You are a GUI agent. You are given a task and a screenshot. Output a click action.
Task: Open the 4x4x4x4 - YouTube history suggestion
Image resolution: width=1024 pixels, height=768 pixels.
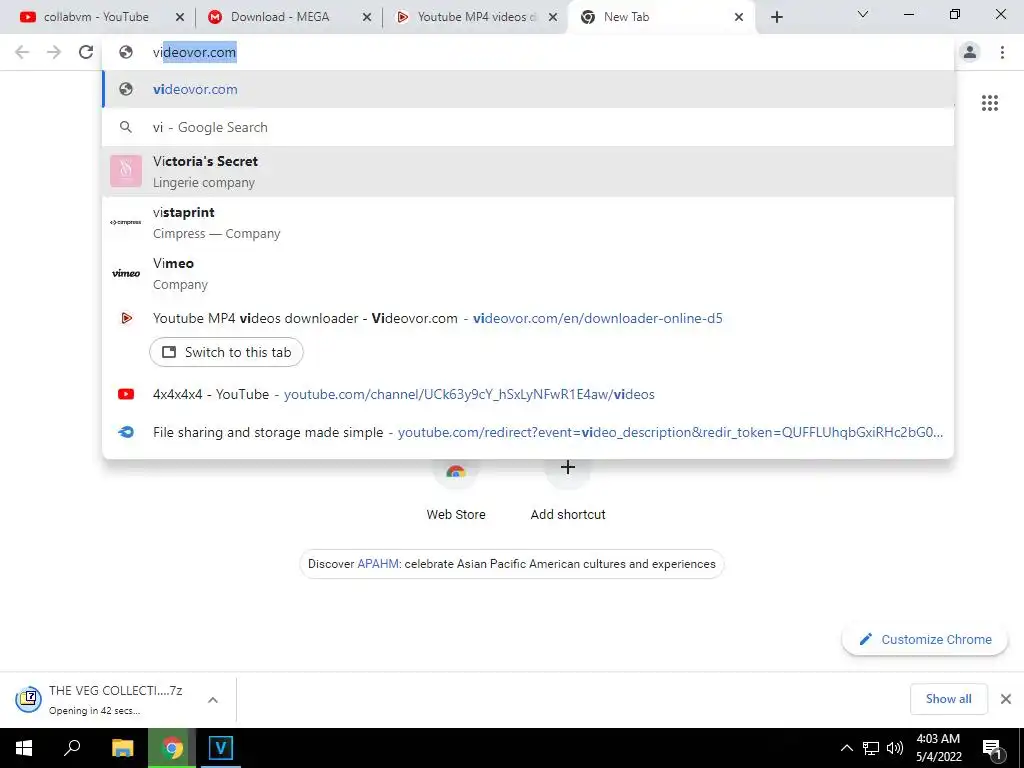[x=528, y=394]
